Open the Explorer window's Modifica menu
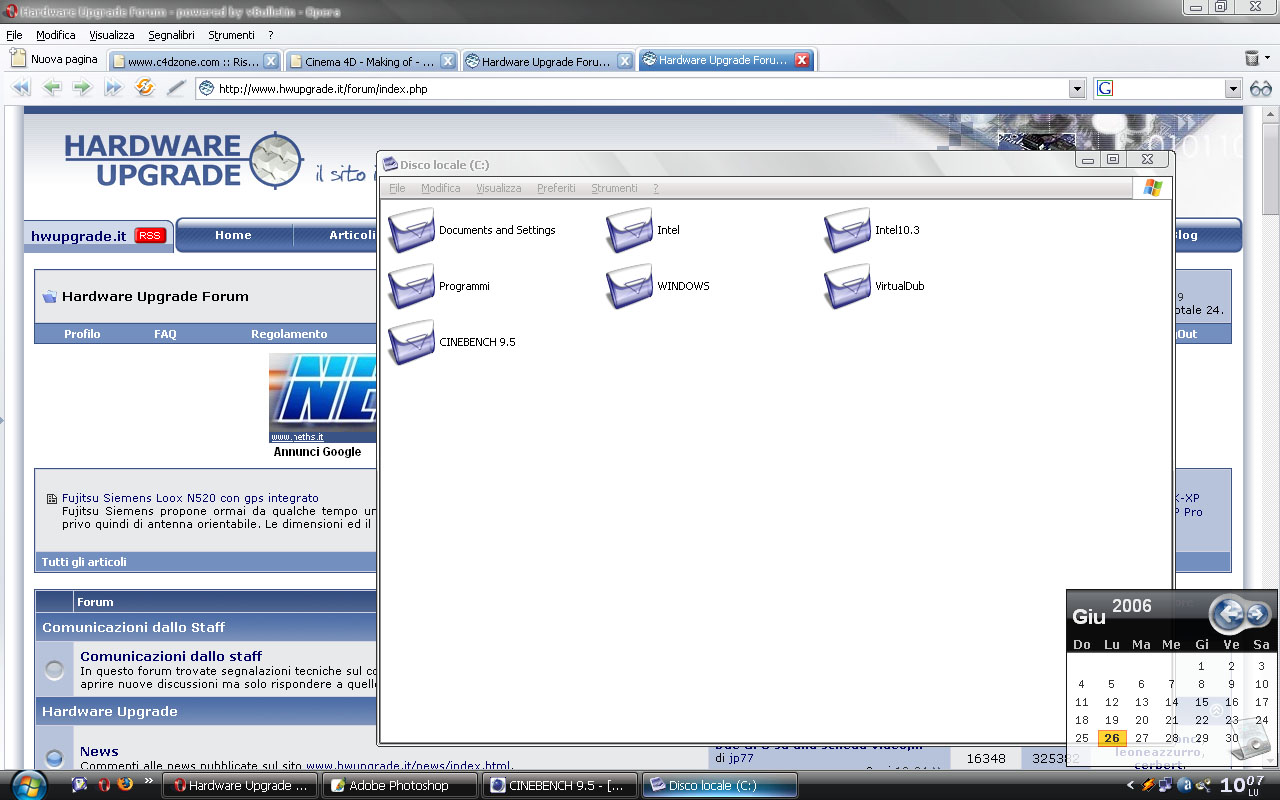 click(441, 188)
